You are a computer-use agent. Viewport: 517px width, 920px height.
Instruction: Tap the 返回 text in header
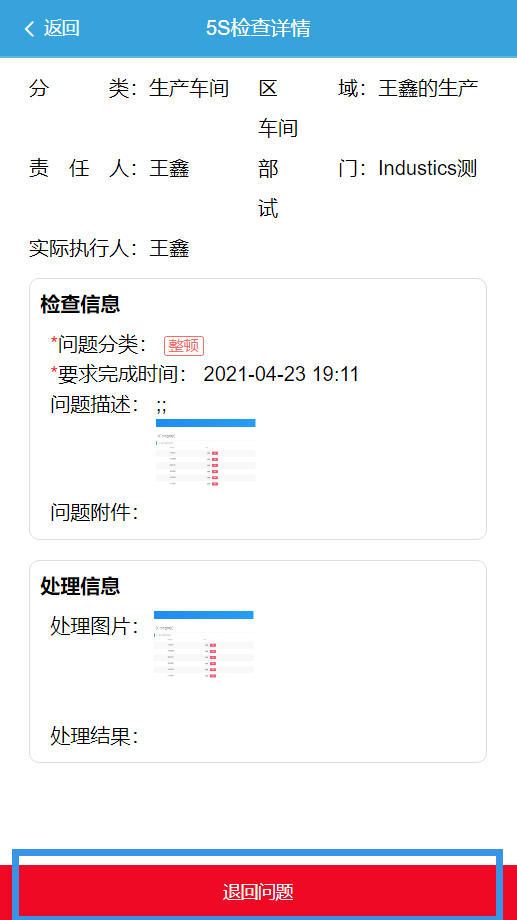coord(62,28)
